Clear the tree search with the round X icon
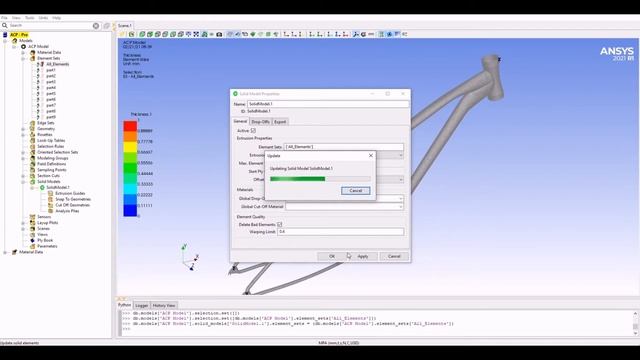Screen dimensions: 640x360 click(x=96, y=26)
